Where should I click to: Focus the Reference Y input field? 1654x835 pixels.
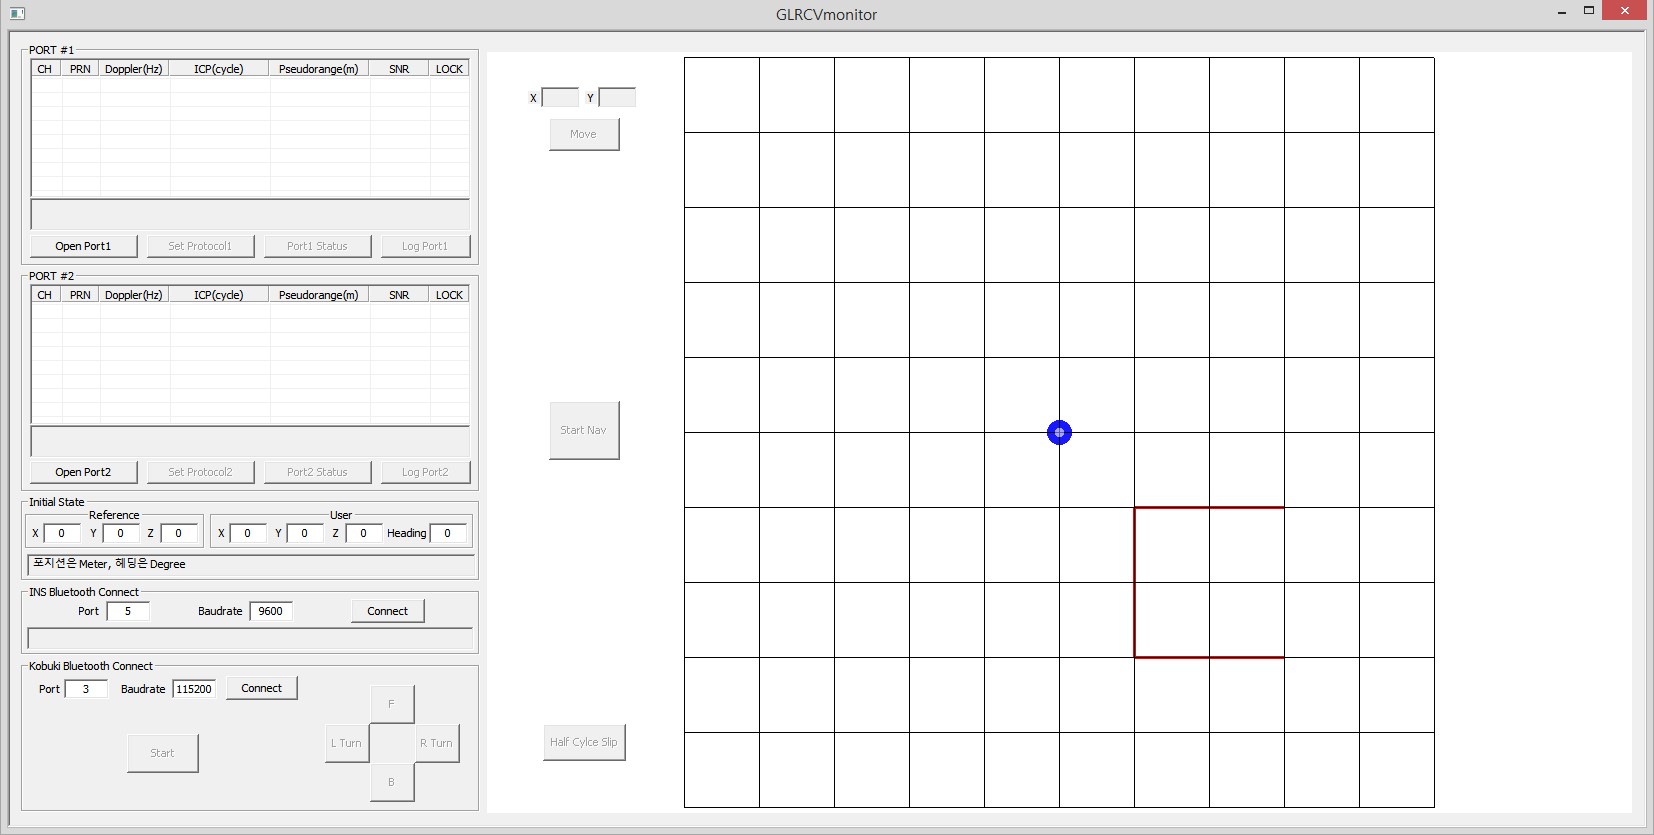coord(120,533)
